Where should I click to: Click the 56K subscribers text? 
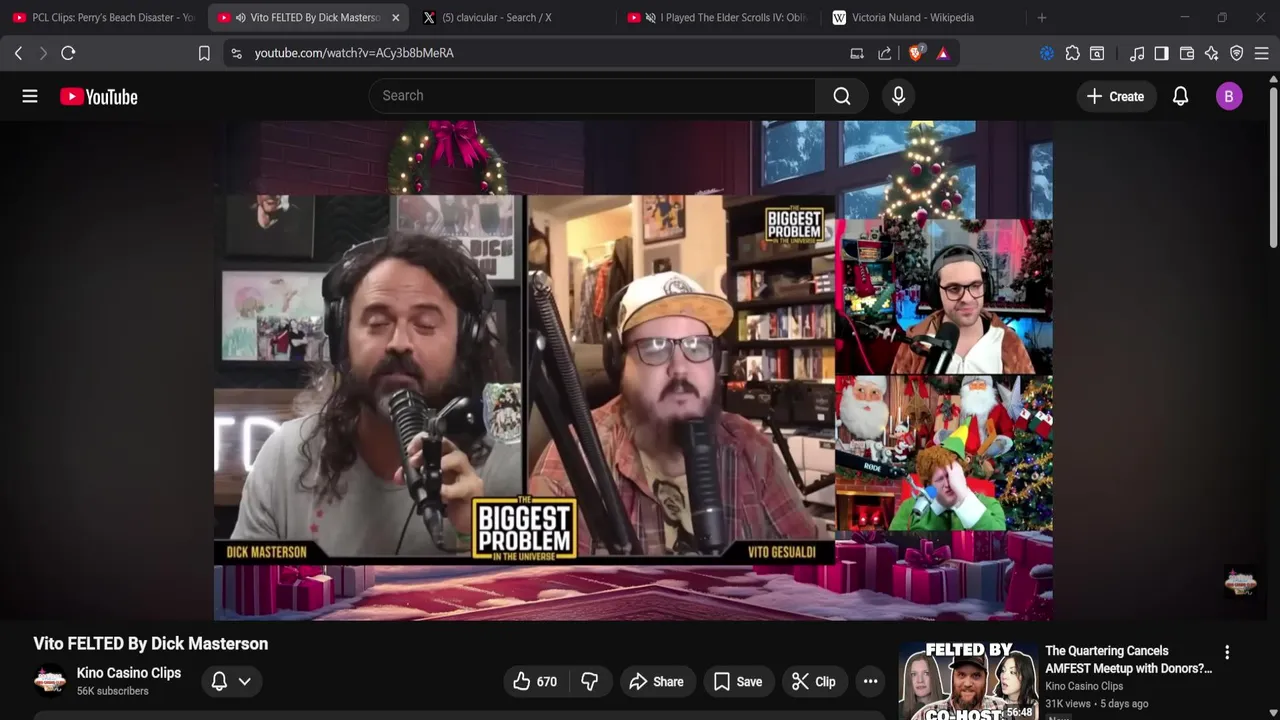point(113,691)
